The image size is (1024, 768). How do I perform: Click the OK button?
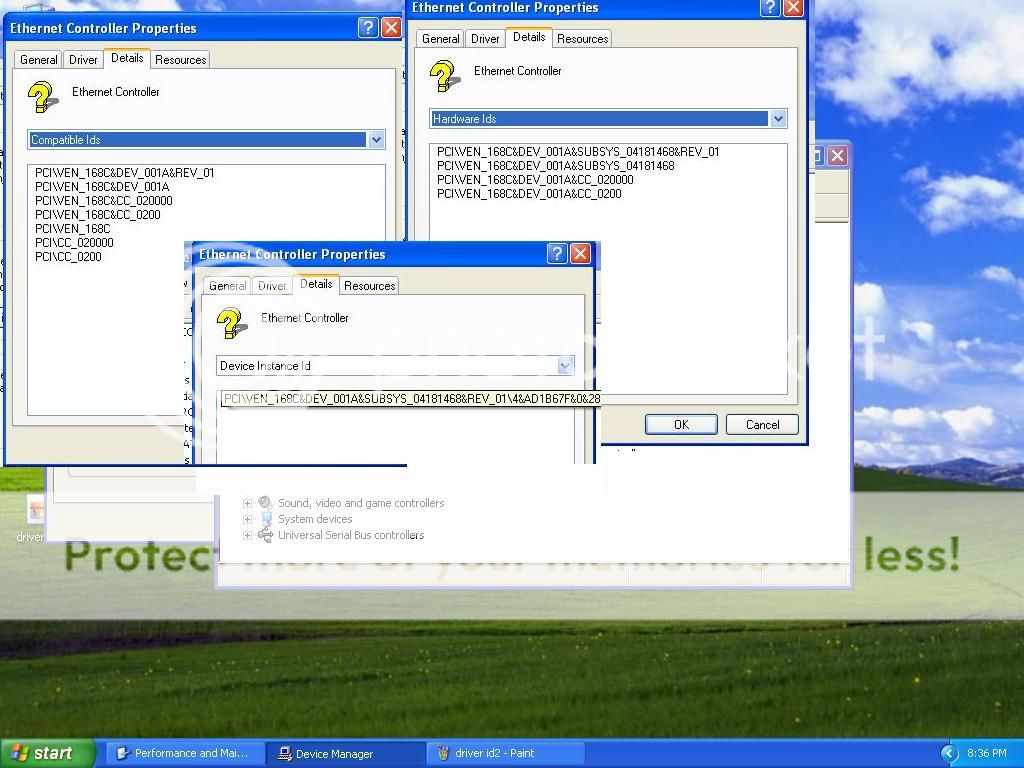click(680, 424)
